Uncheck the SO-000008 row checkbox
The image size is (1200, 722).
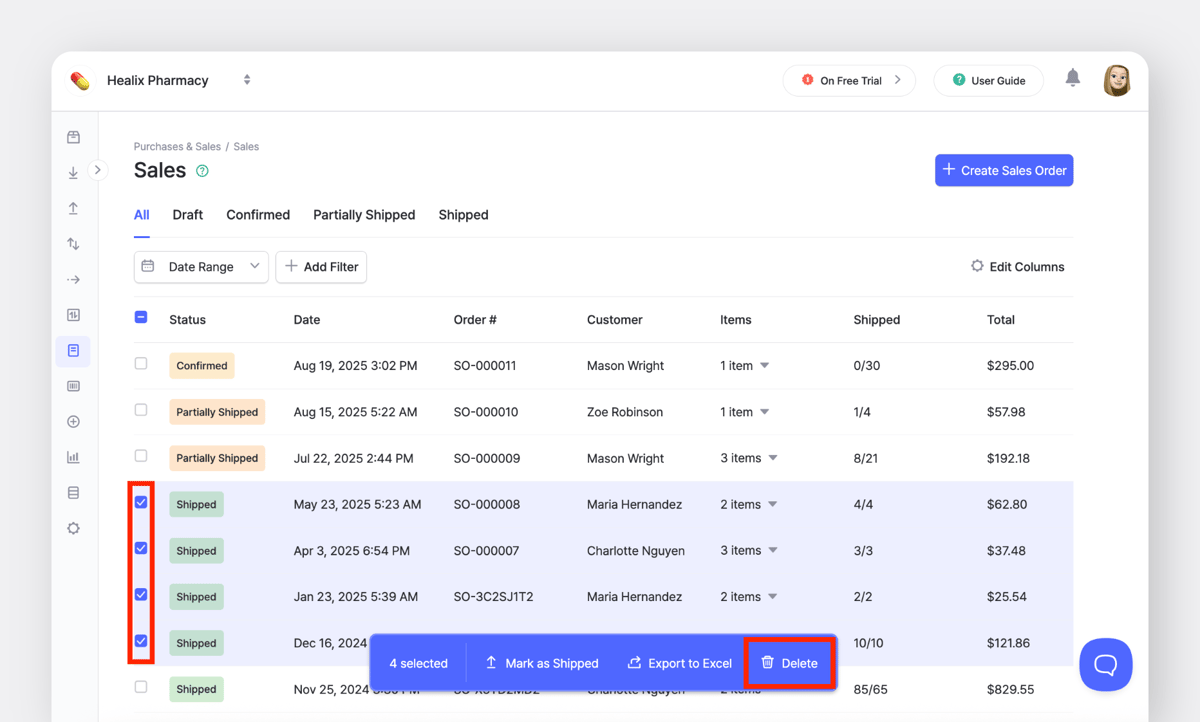pyautogui.click(x=141, y=501)
